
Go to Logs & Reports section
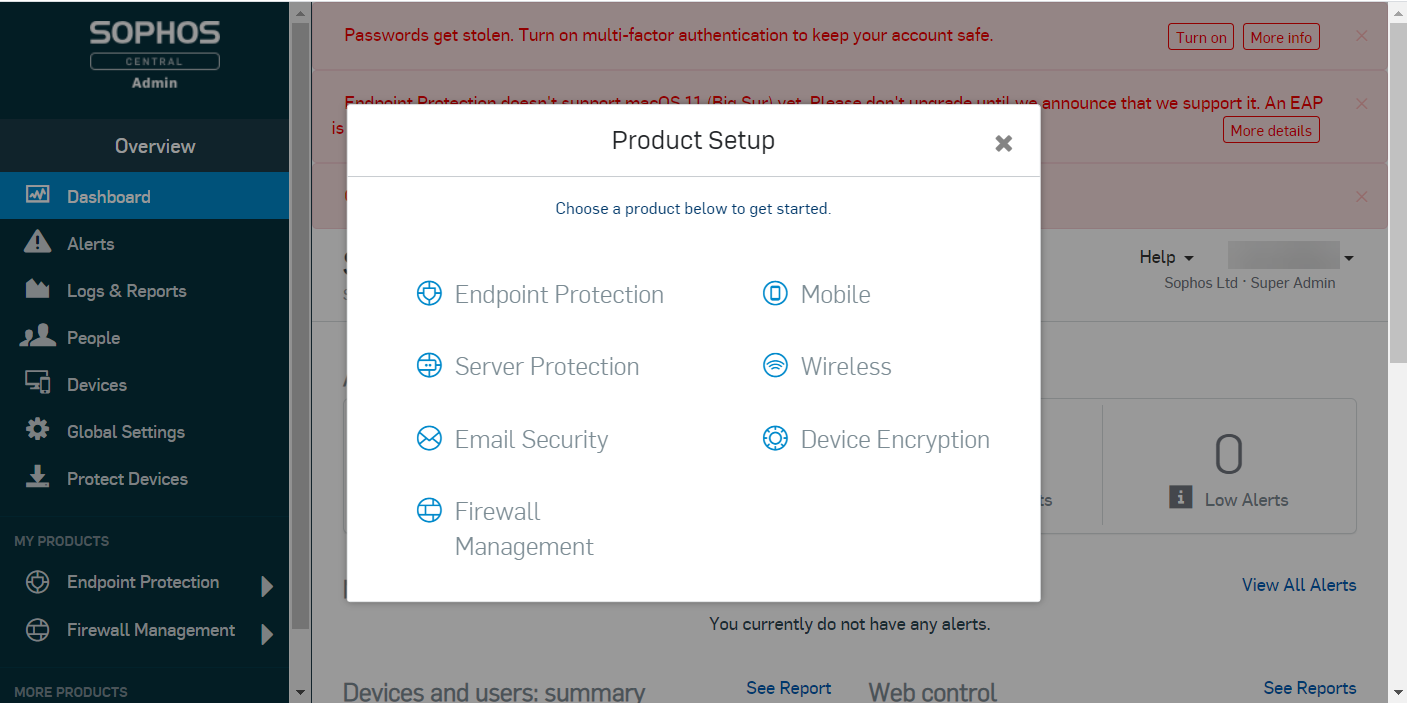126,291
